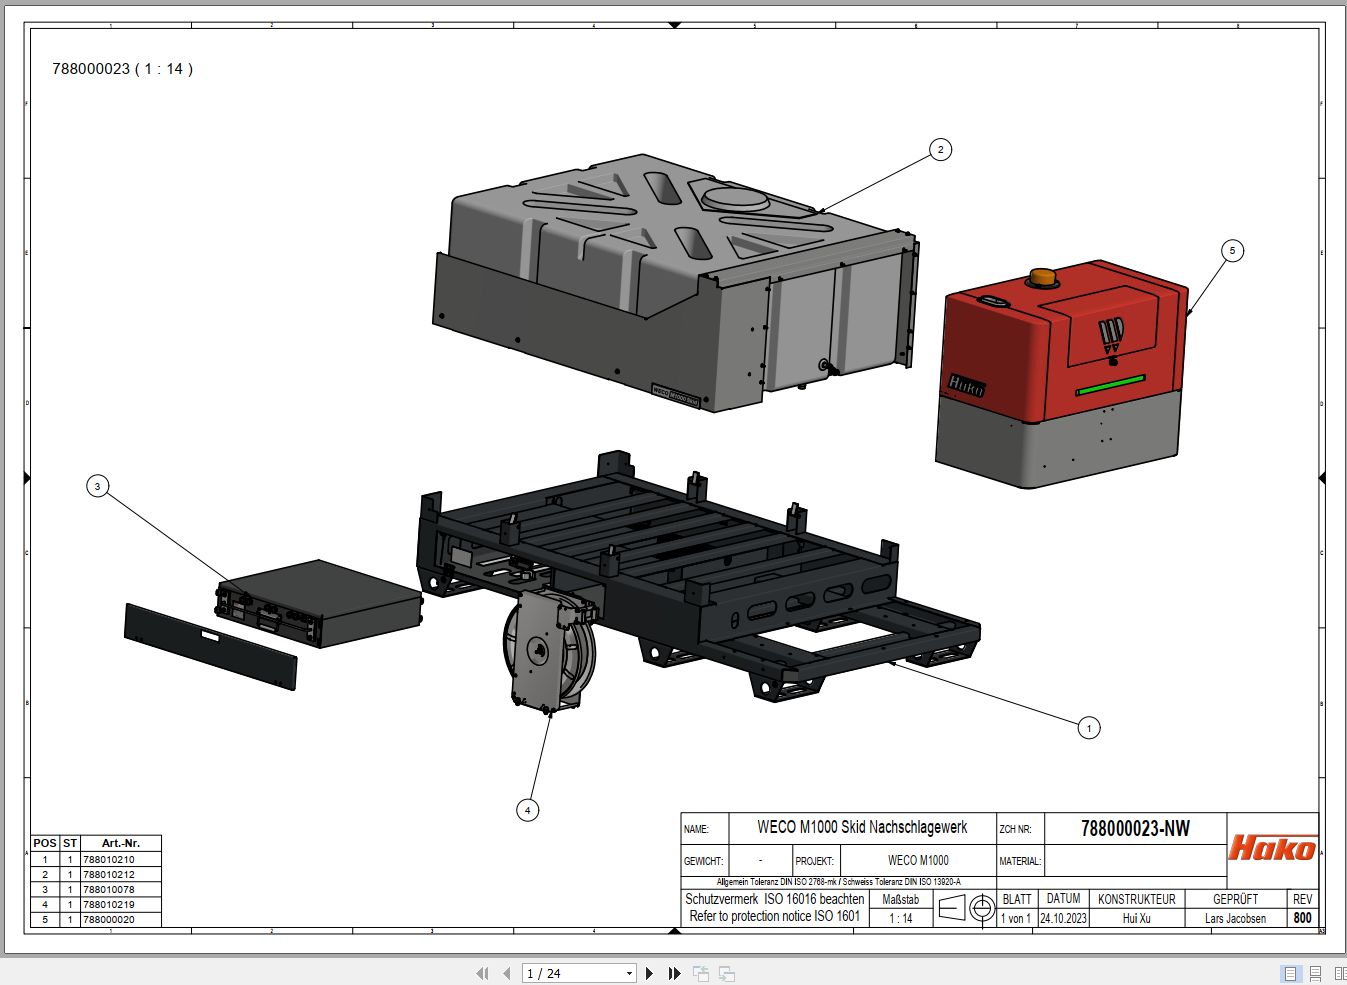Click callout balloon 3 near the battery box
1347x985 pixels.
pos(97,487)
